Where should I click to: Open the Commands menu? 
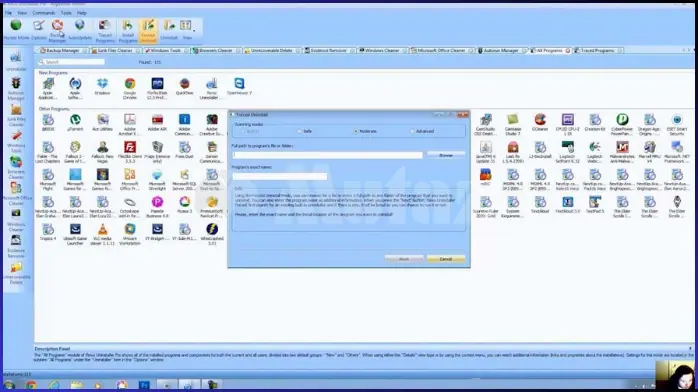click(x=44, y=13)
